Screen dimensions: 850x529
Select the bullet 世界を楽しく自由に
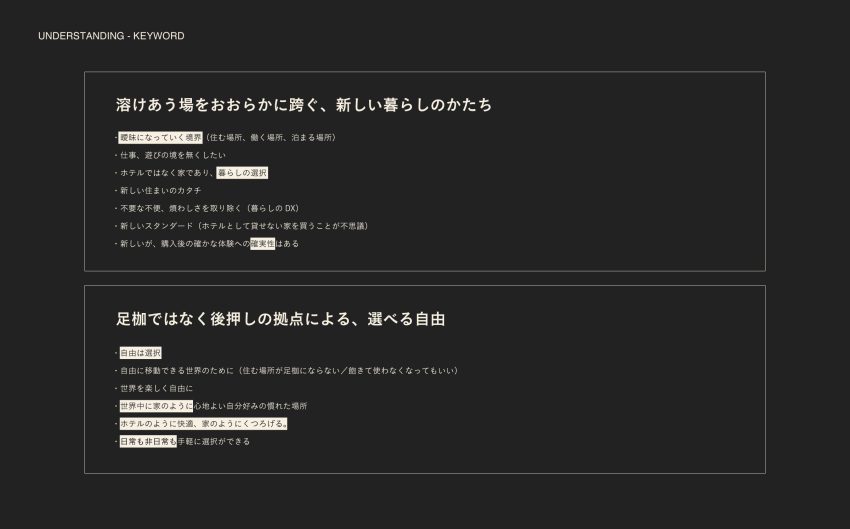155,389
